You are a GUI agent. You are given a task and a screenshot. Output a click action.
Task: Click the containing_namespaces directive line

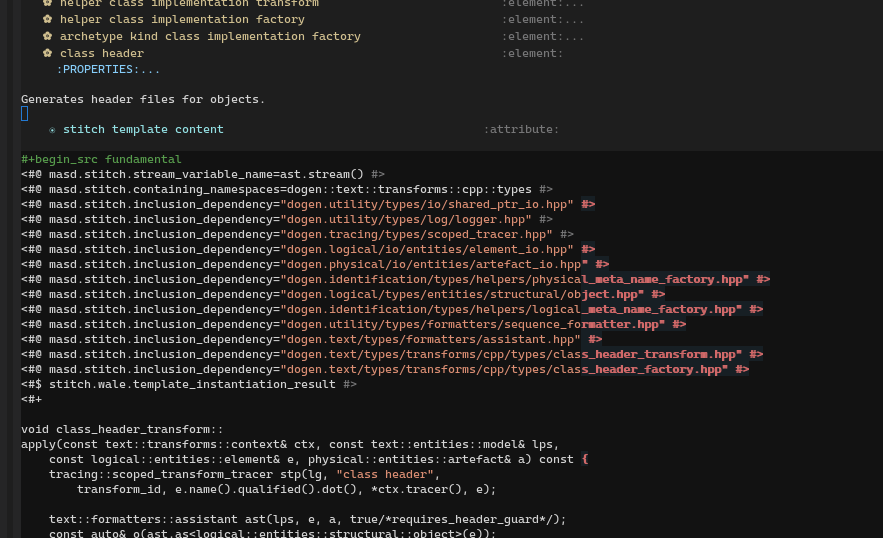(x=287, y=189)
